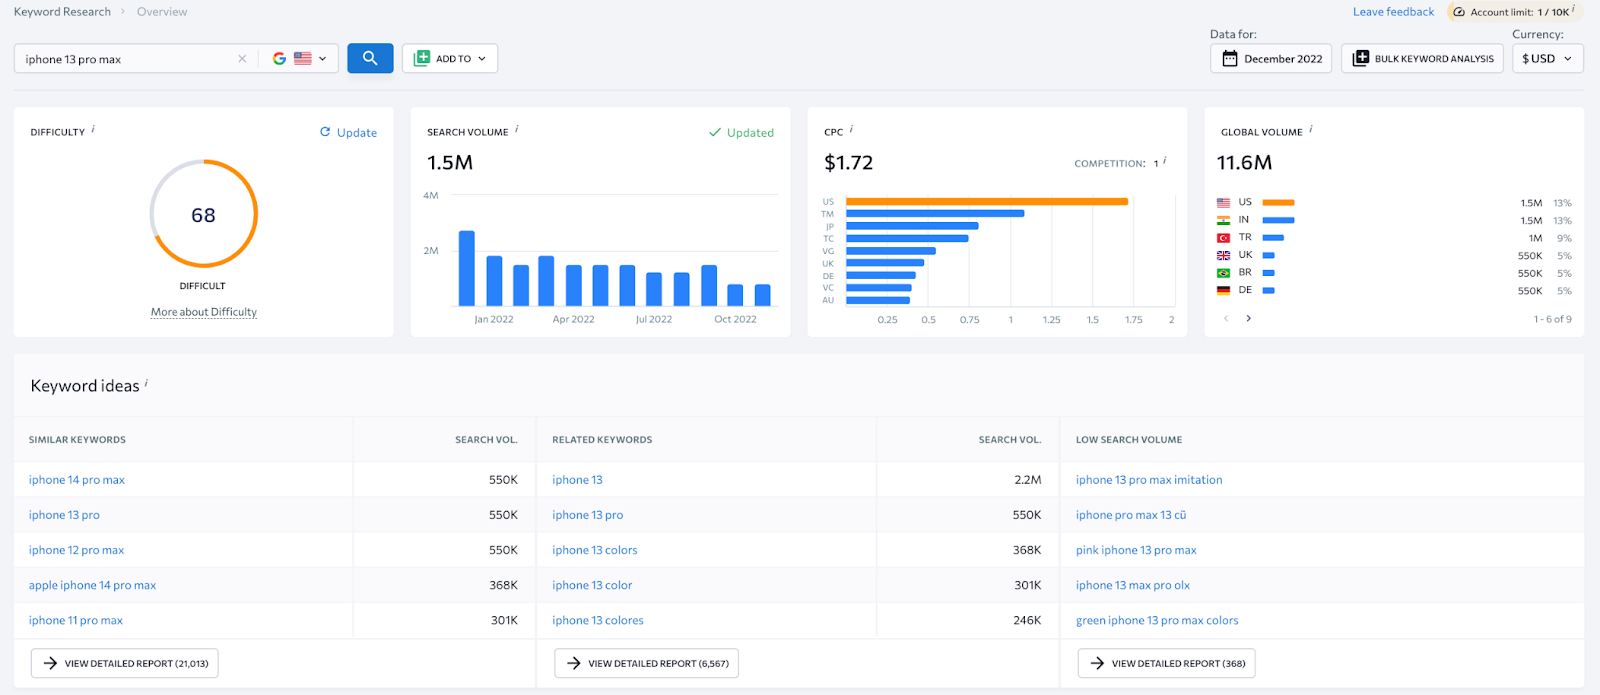This screenshot has width=1600, height=695.
Task: Open keyword iphone 13 colores
Action: (598, 620)
